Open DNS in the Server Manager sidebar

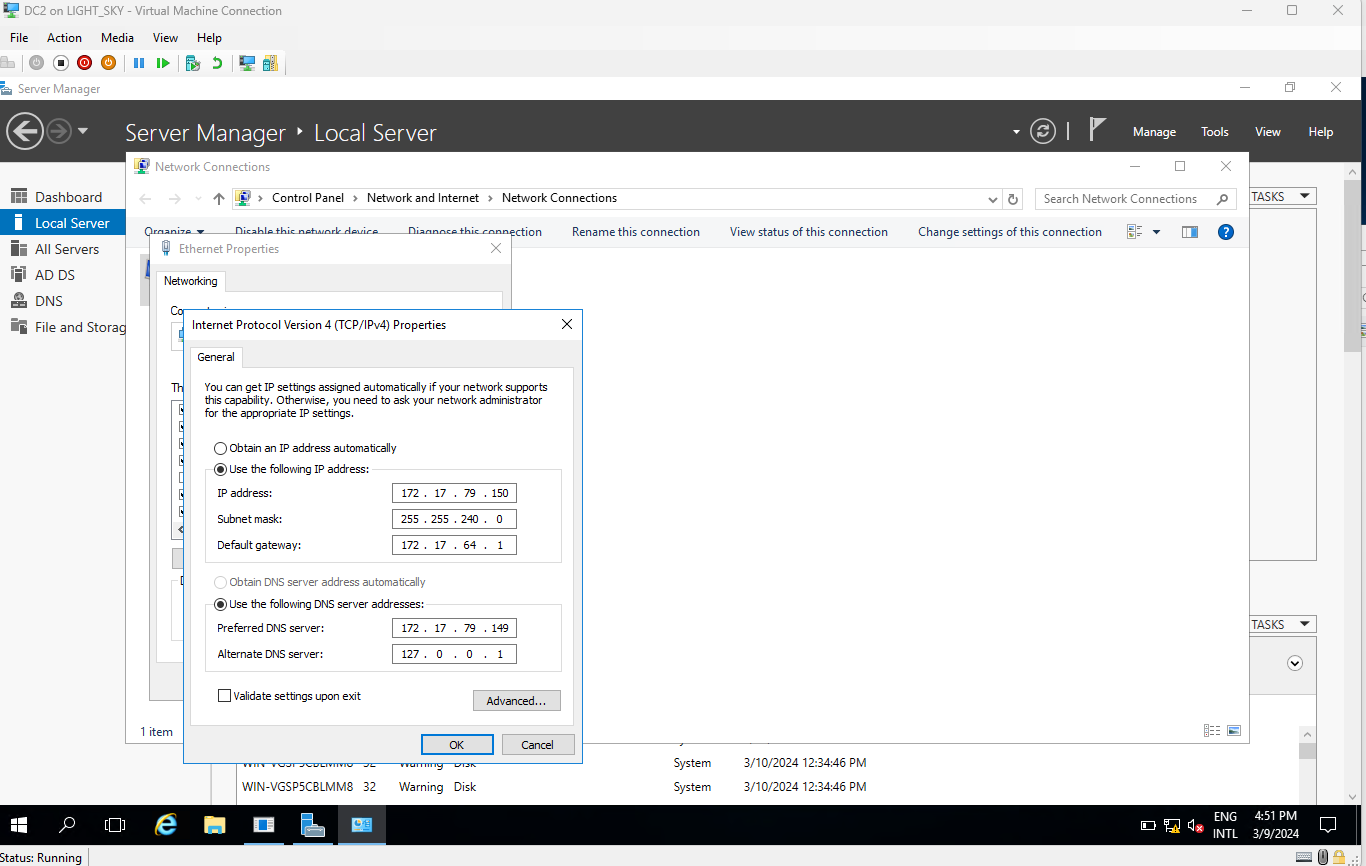[63, 301]
